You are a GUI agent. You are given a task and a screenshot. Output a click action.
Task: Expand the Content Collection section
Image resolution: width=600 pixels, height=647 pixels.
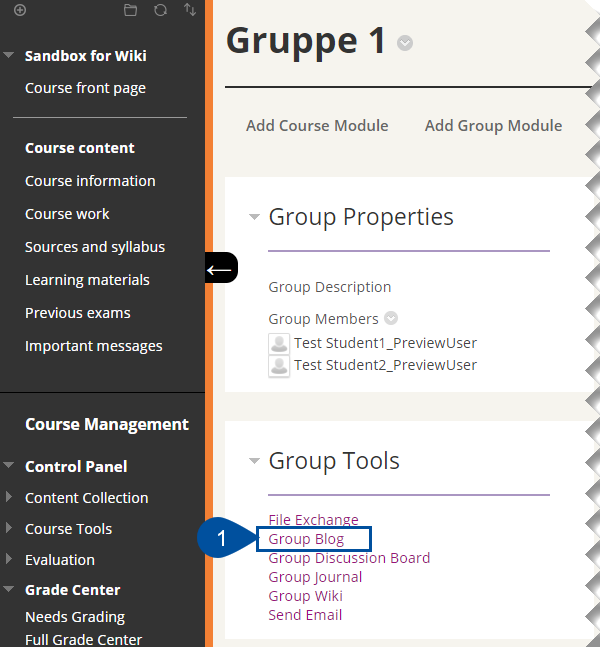[x=9, y=497]
